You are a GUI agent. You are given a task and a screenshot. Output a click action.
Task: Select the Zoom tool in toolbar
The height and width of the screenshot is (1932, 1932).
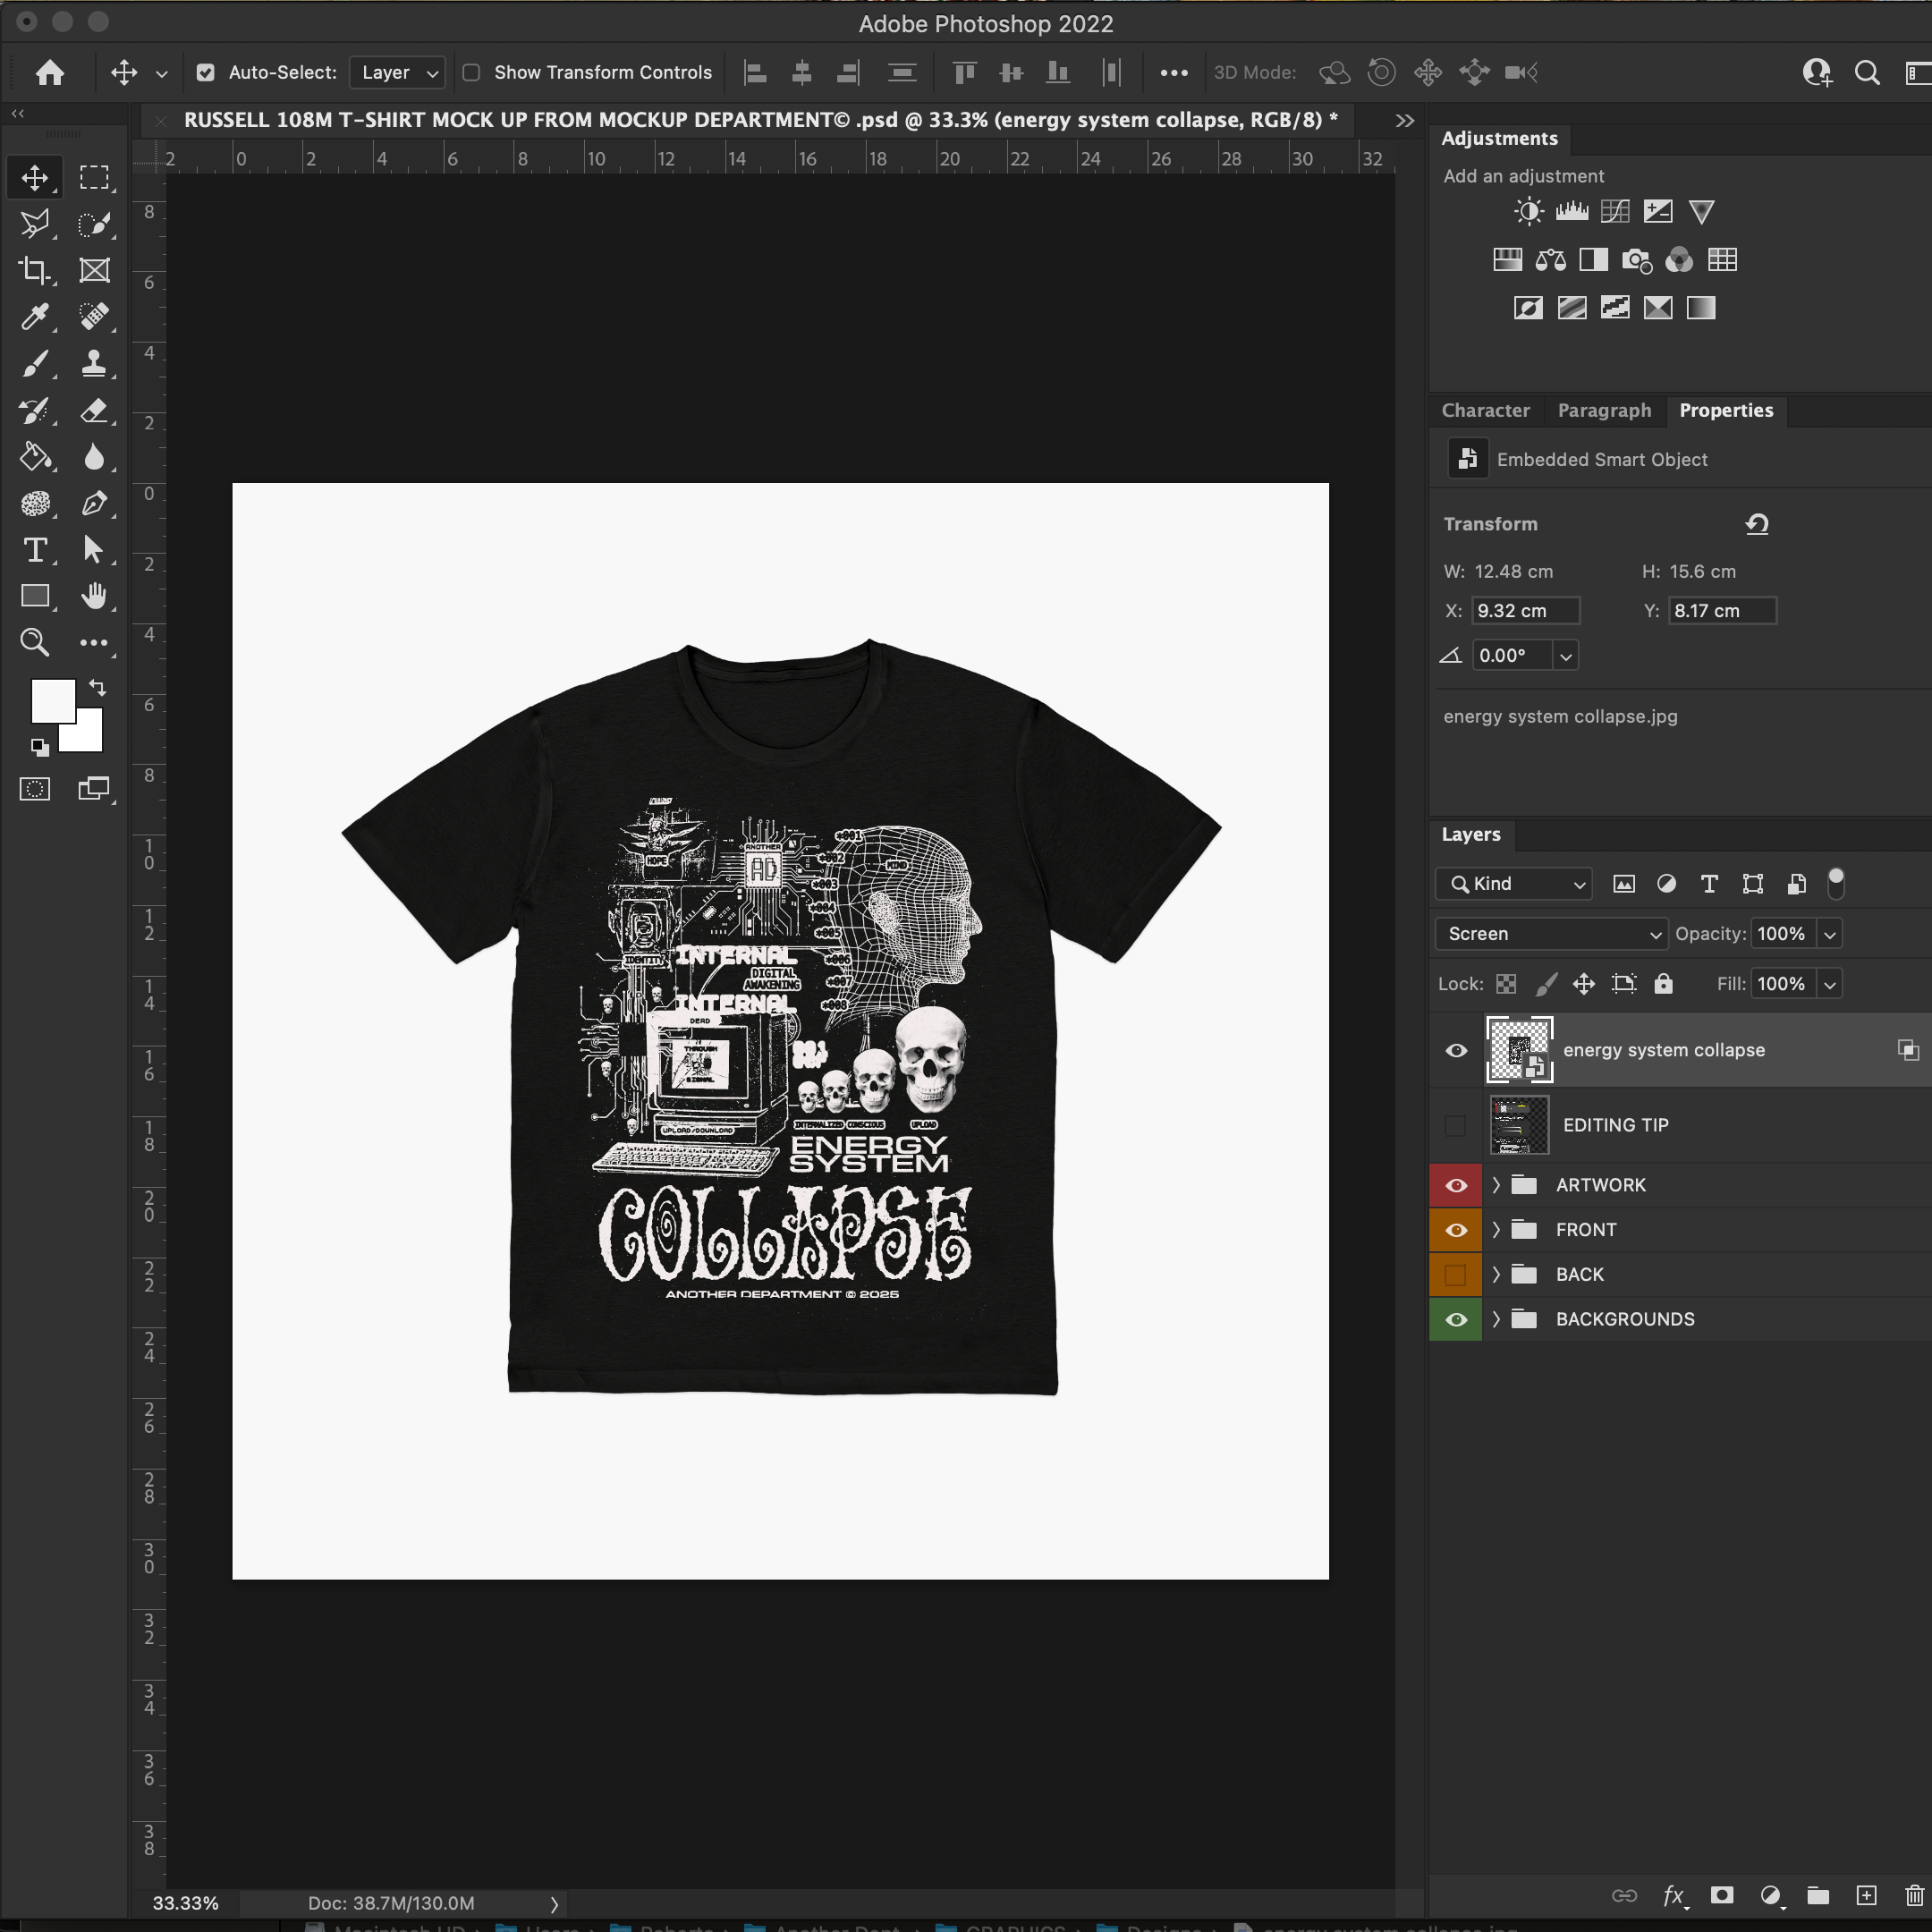[35, 642]
